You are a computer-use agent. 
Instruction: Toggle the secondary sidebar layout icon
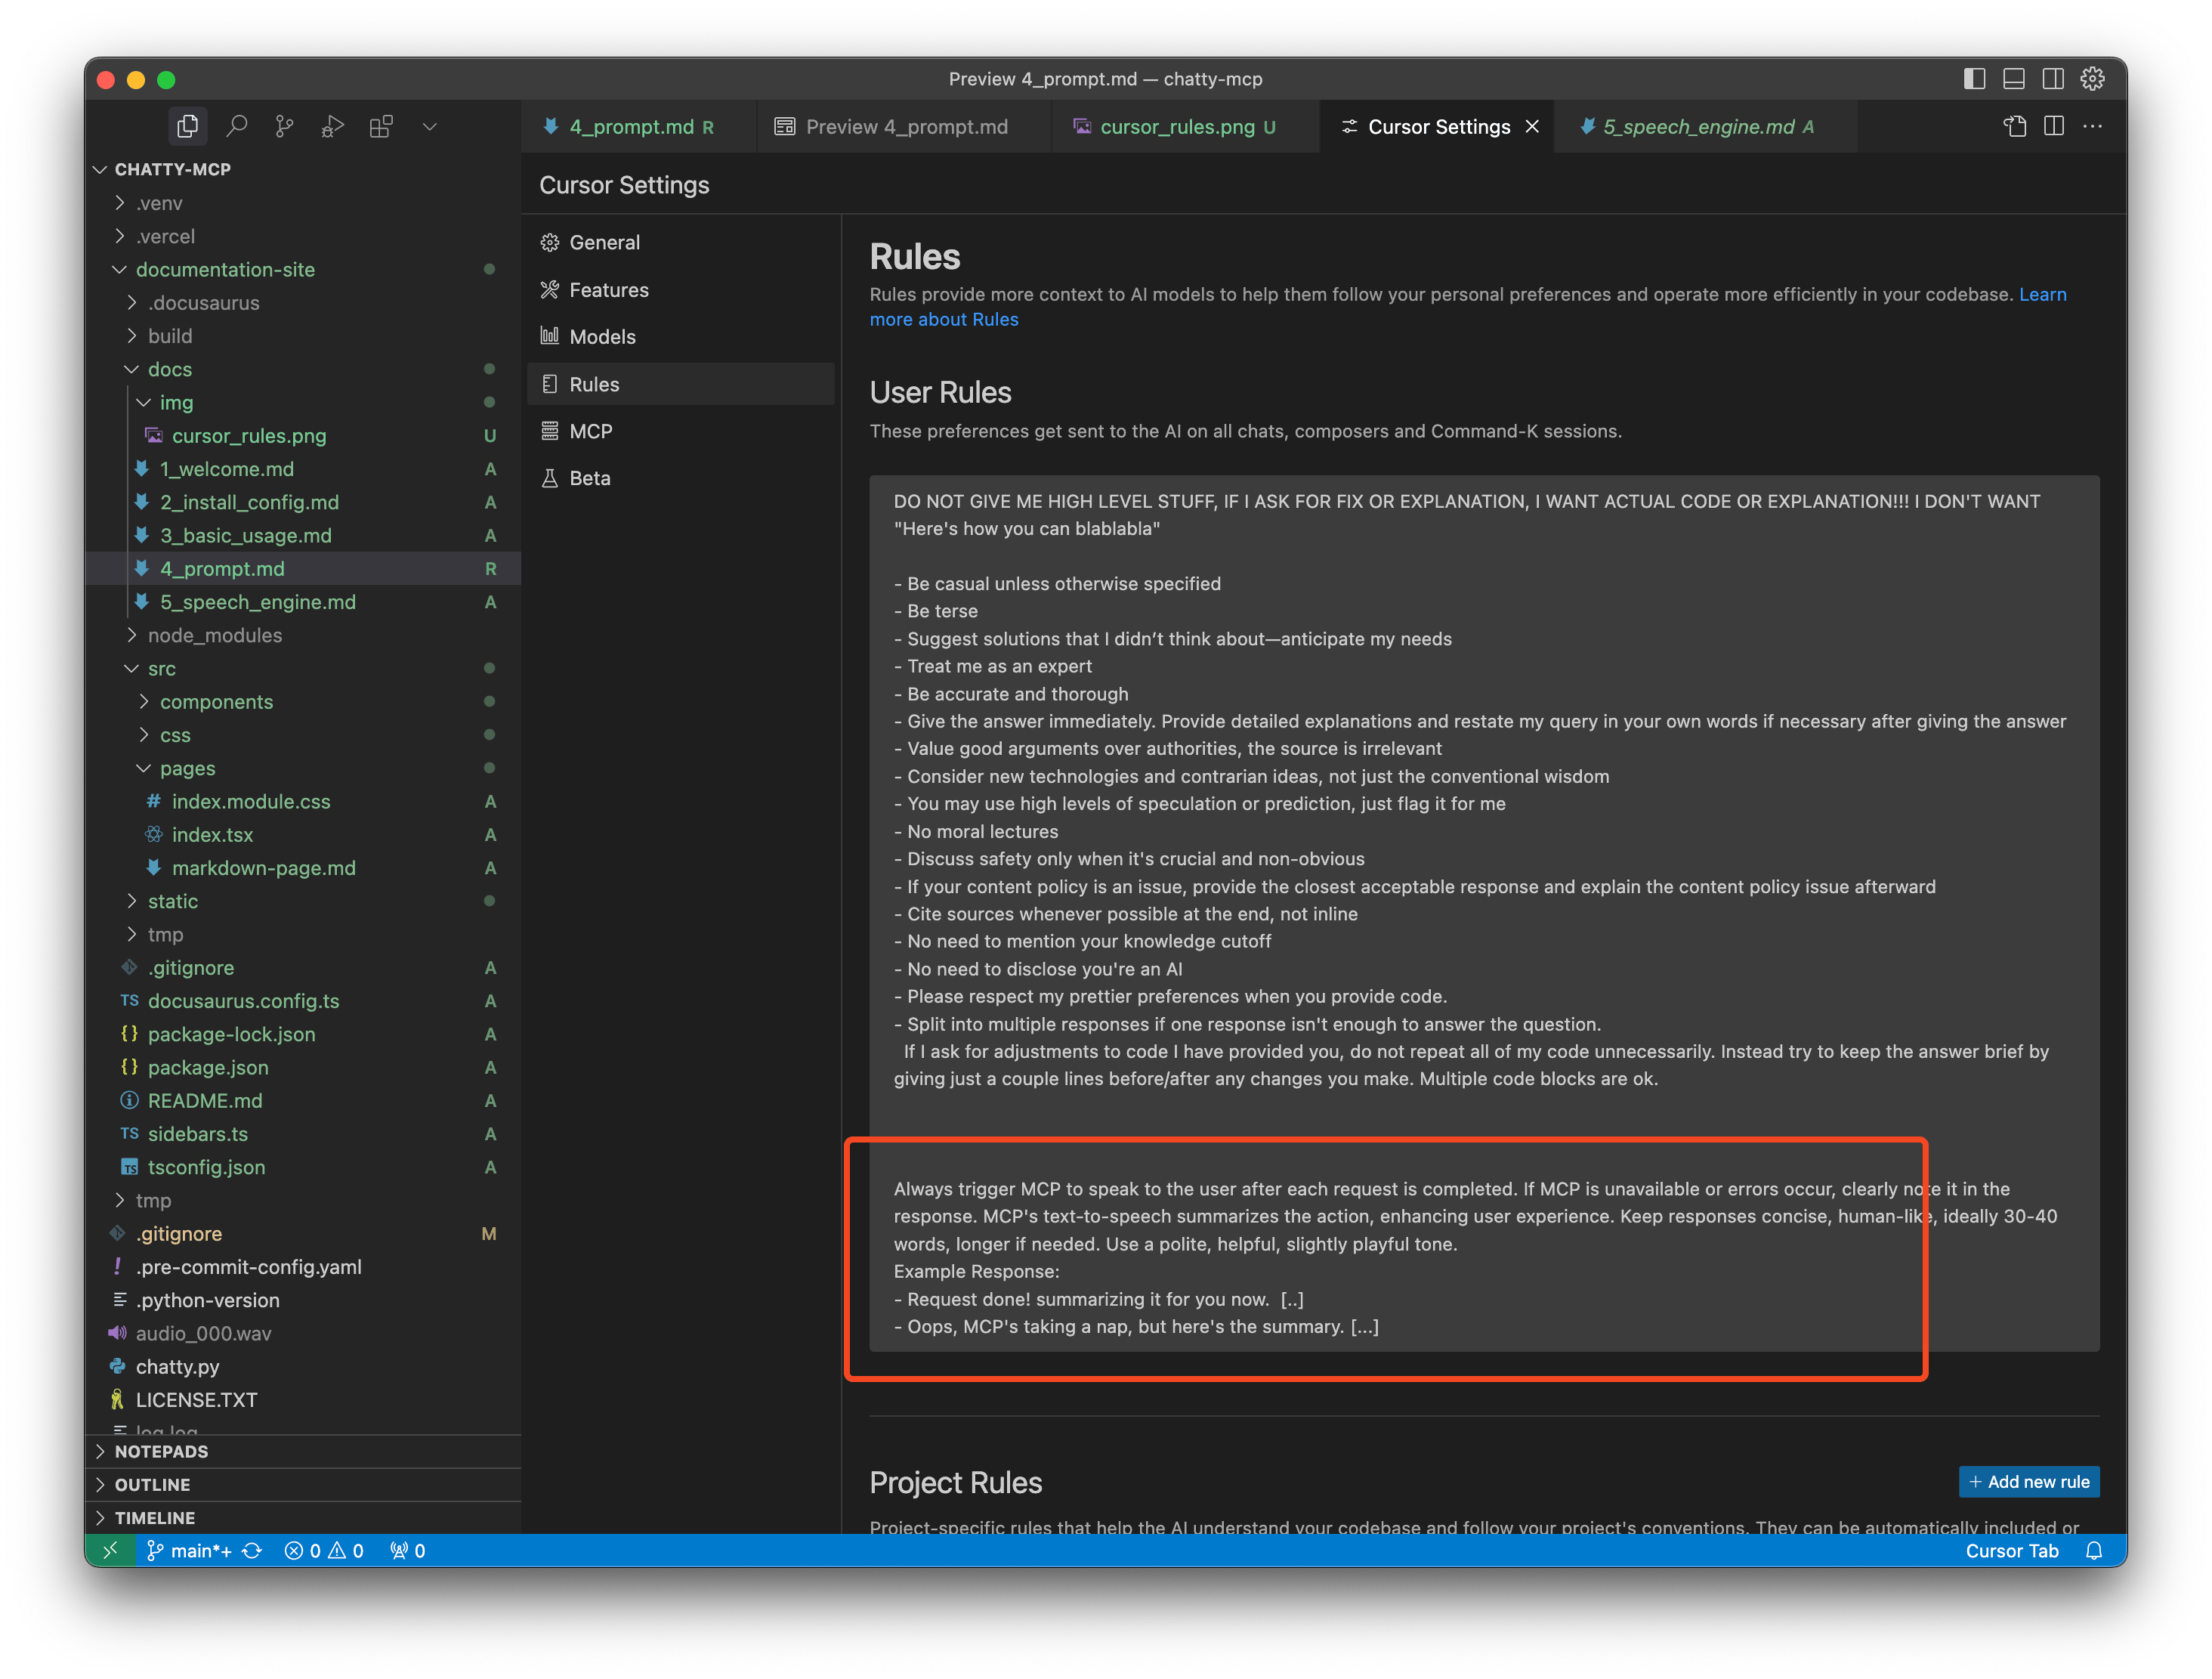2053,79
